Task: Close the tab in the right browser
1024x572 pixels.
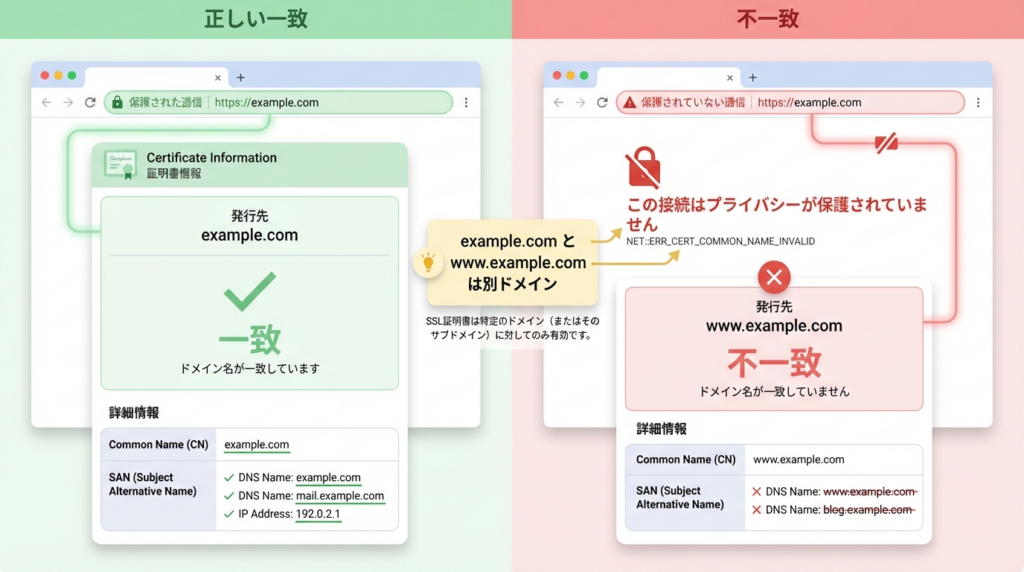Action: coord(730,77)
